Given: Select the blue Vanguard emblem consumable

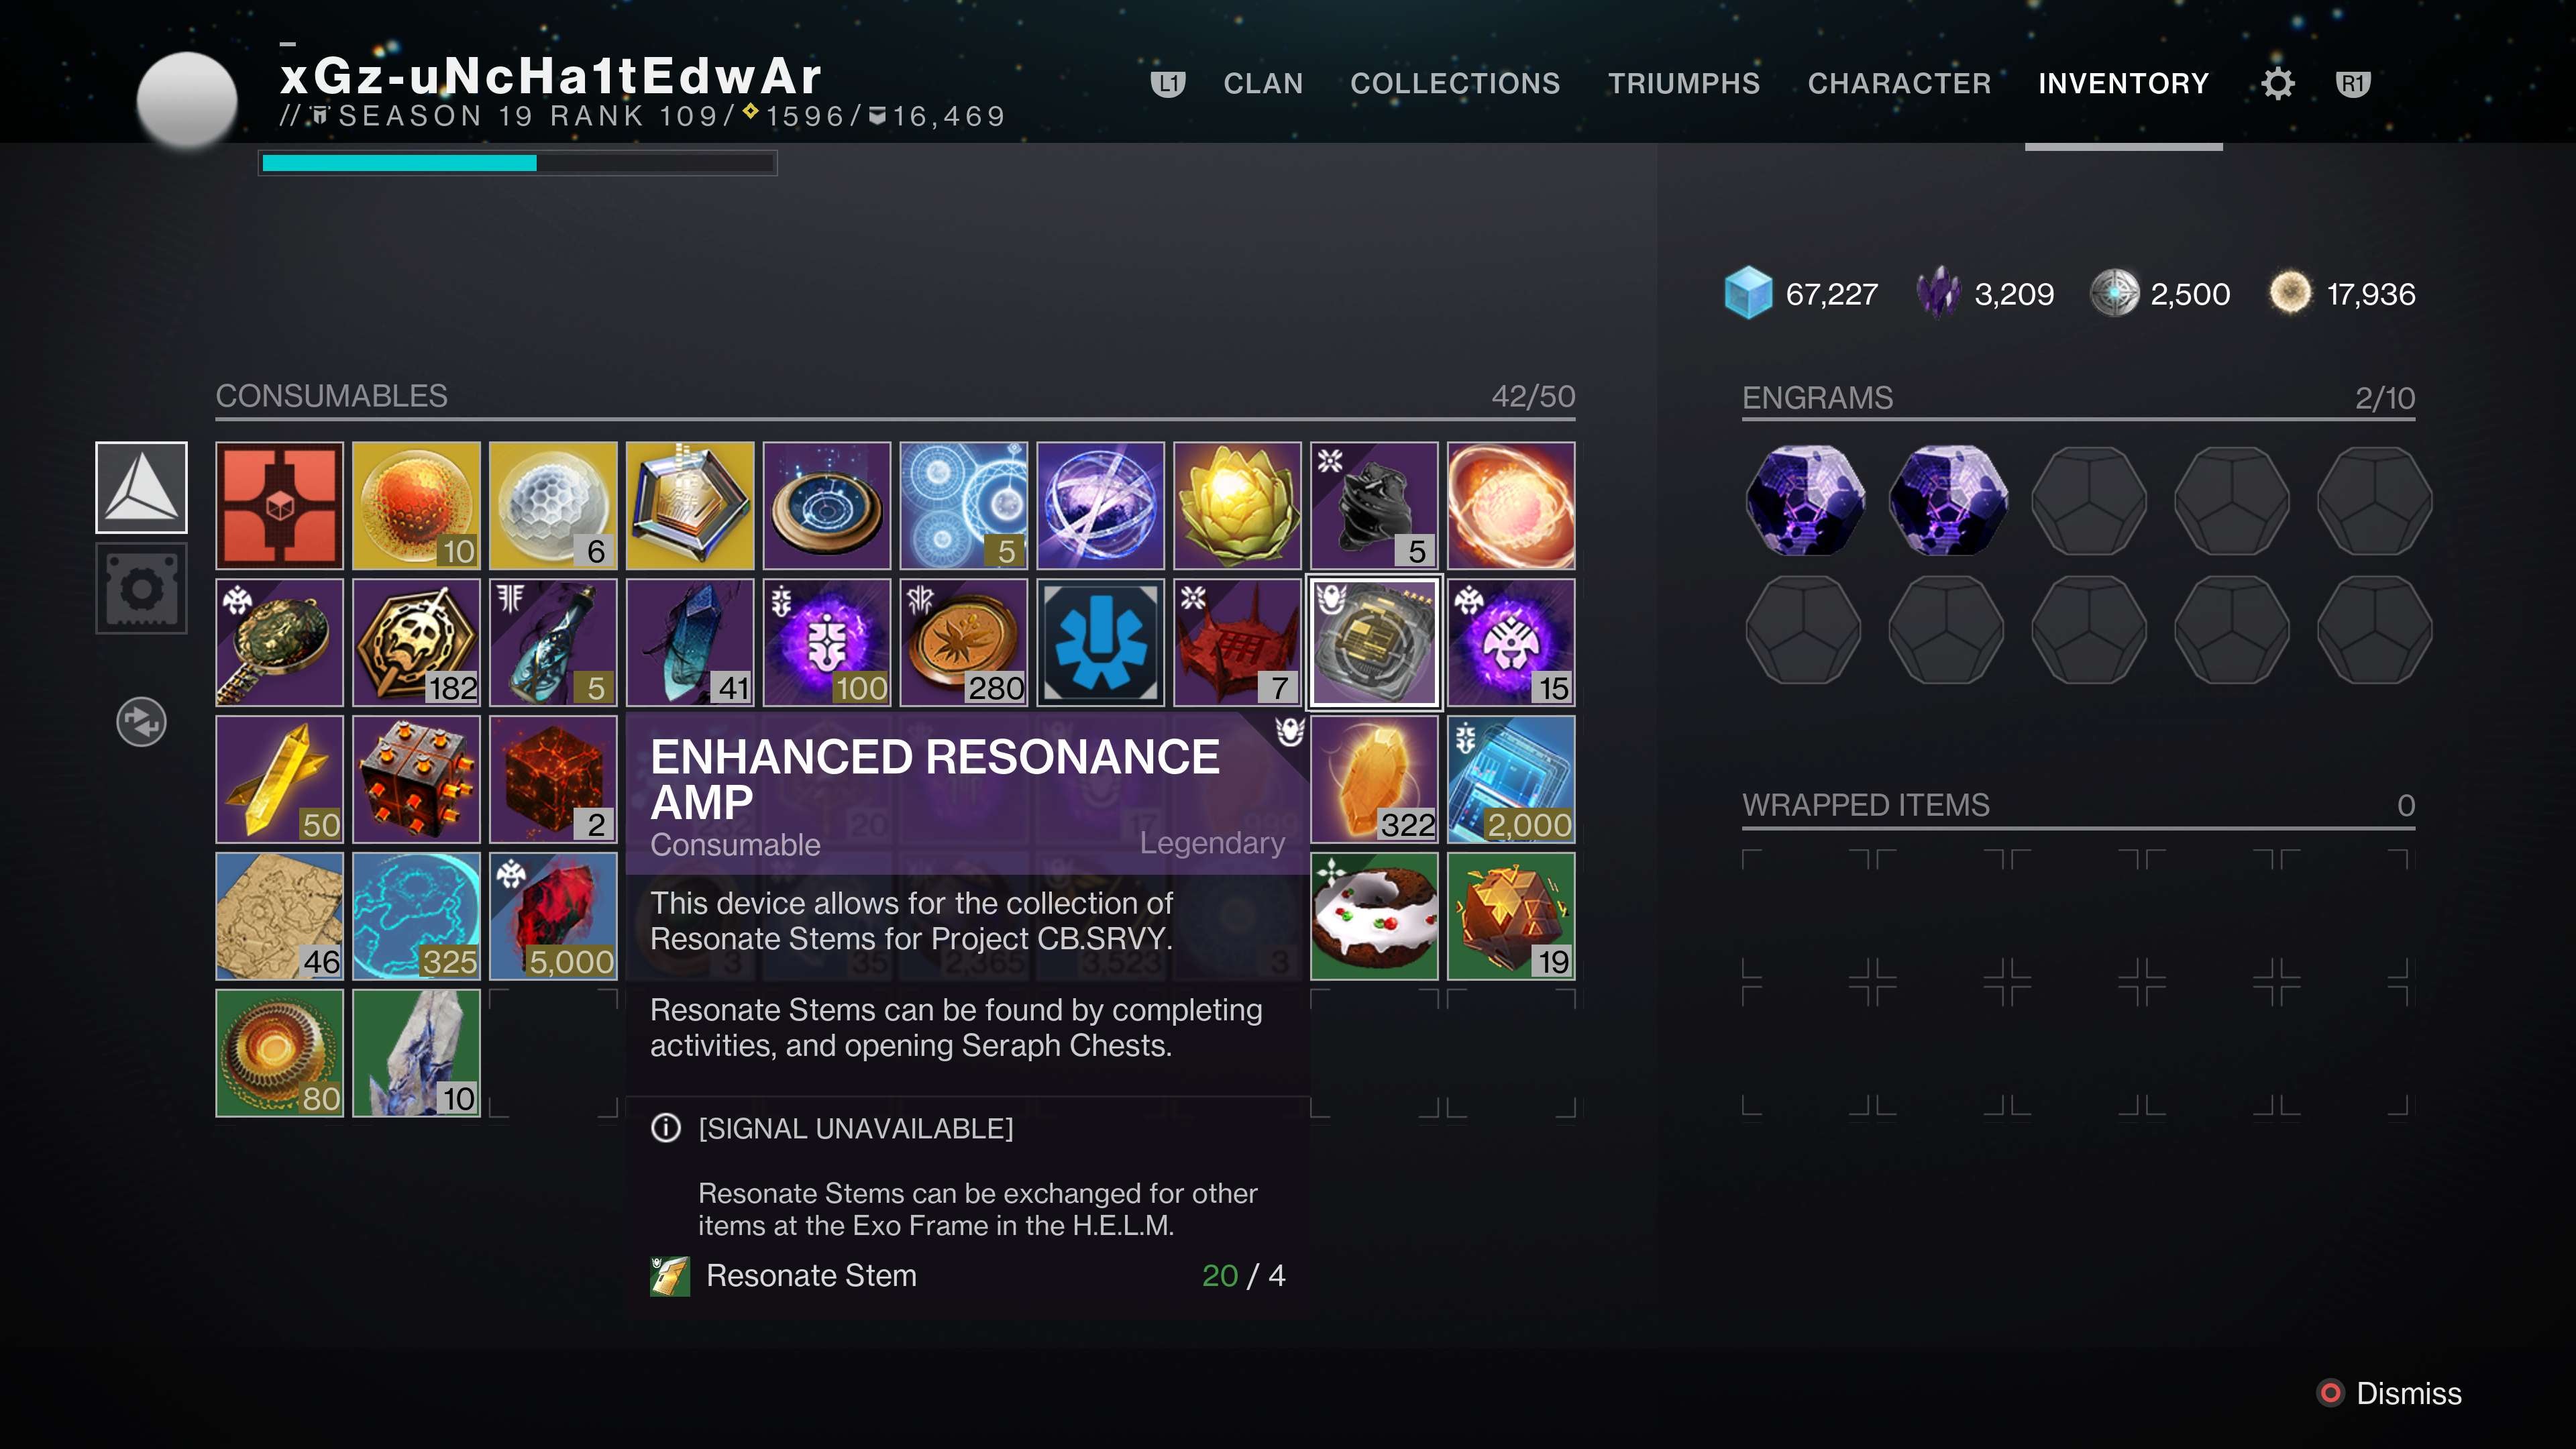Looking at the screenshot, I should click(x=1100, y=642).
